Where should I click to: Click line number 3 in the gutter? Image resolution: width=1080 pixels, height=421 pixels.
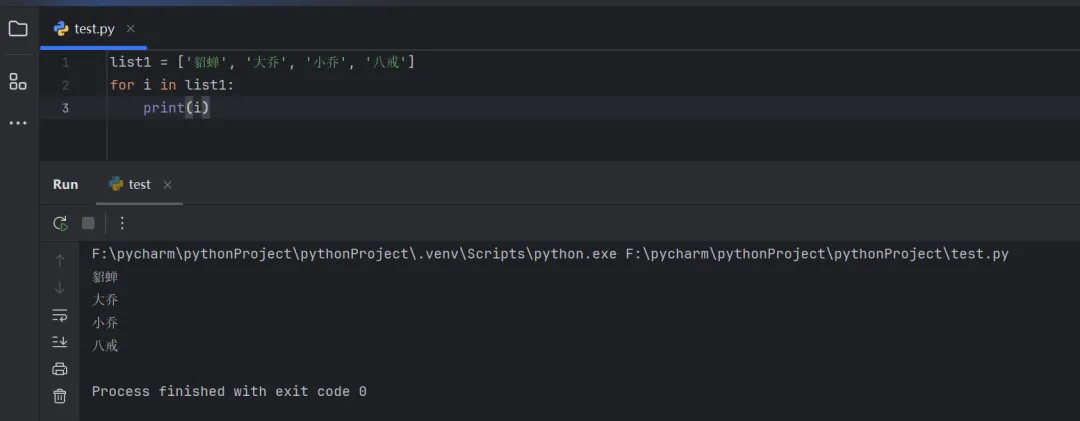click(65, 108)
